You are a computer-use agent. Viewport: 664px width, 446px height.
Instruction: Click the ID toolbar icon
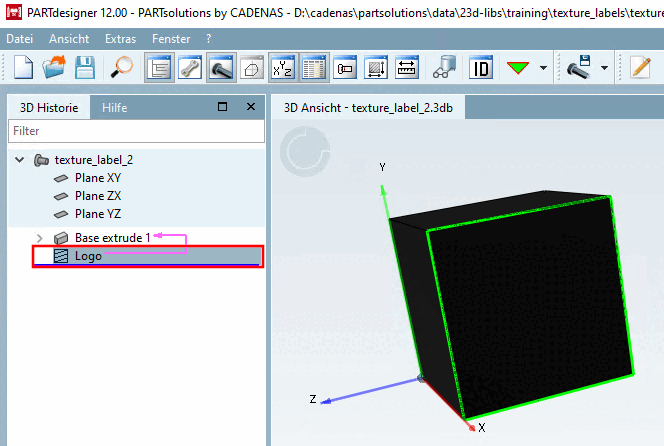tap(481, 67)
